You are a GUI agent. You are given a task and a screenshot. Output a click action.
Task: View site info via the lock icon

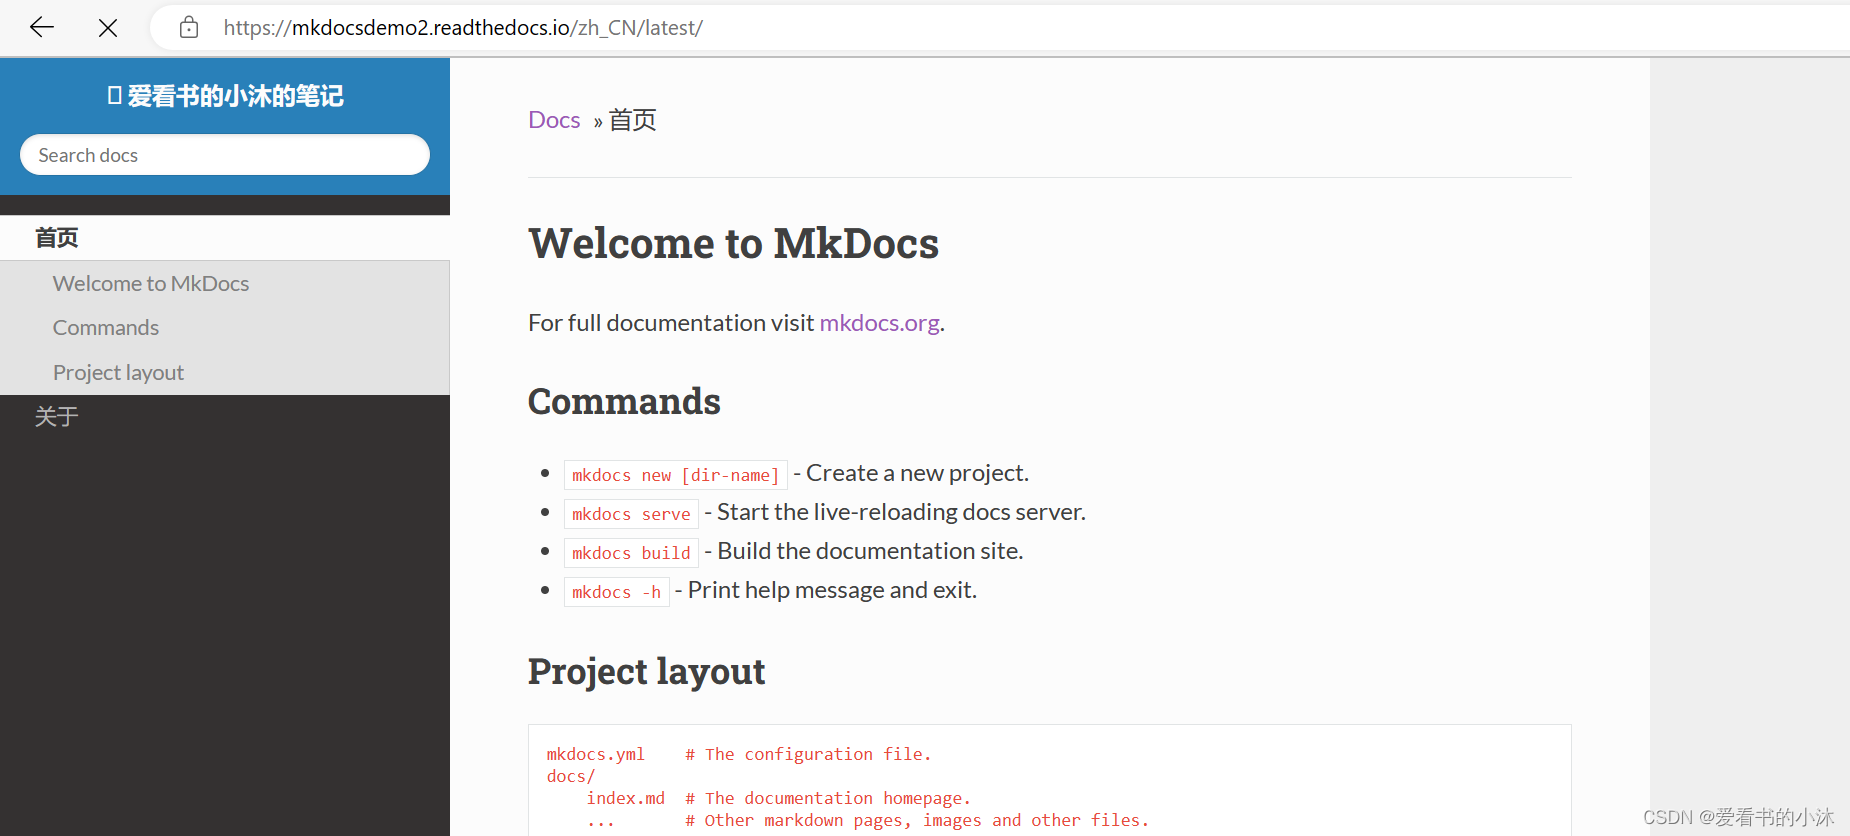point(189,28)
